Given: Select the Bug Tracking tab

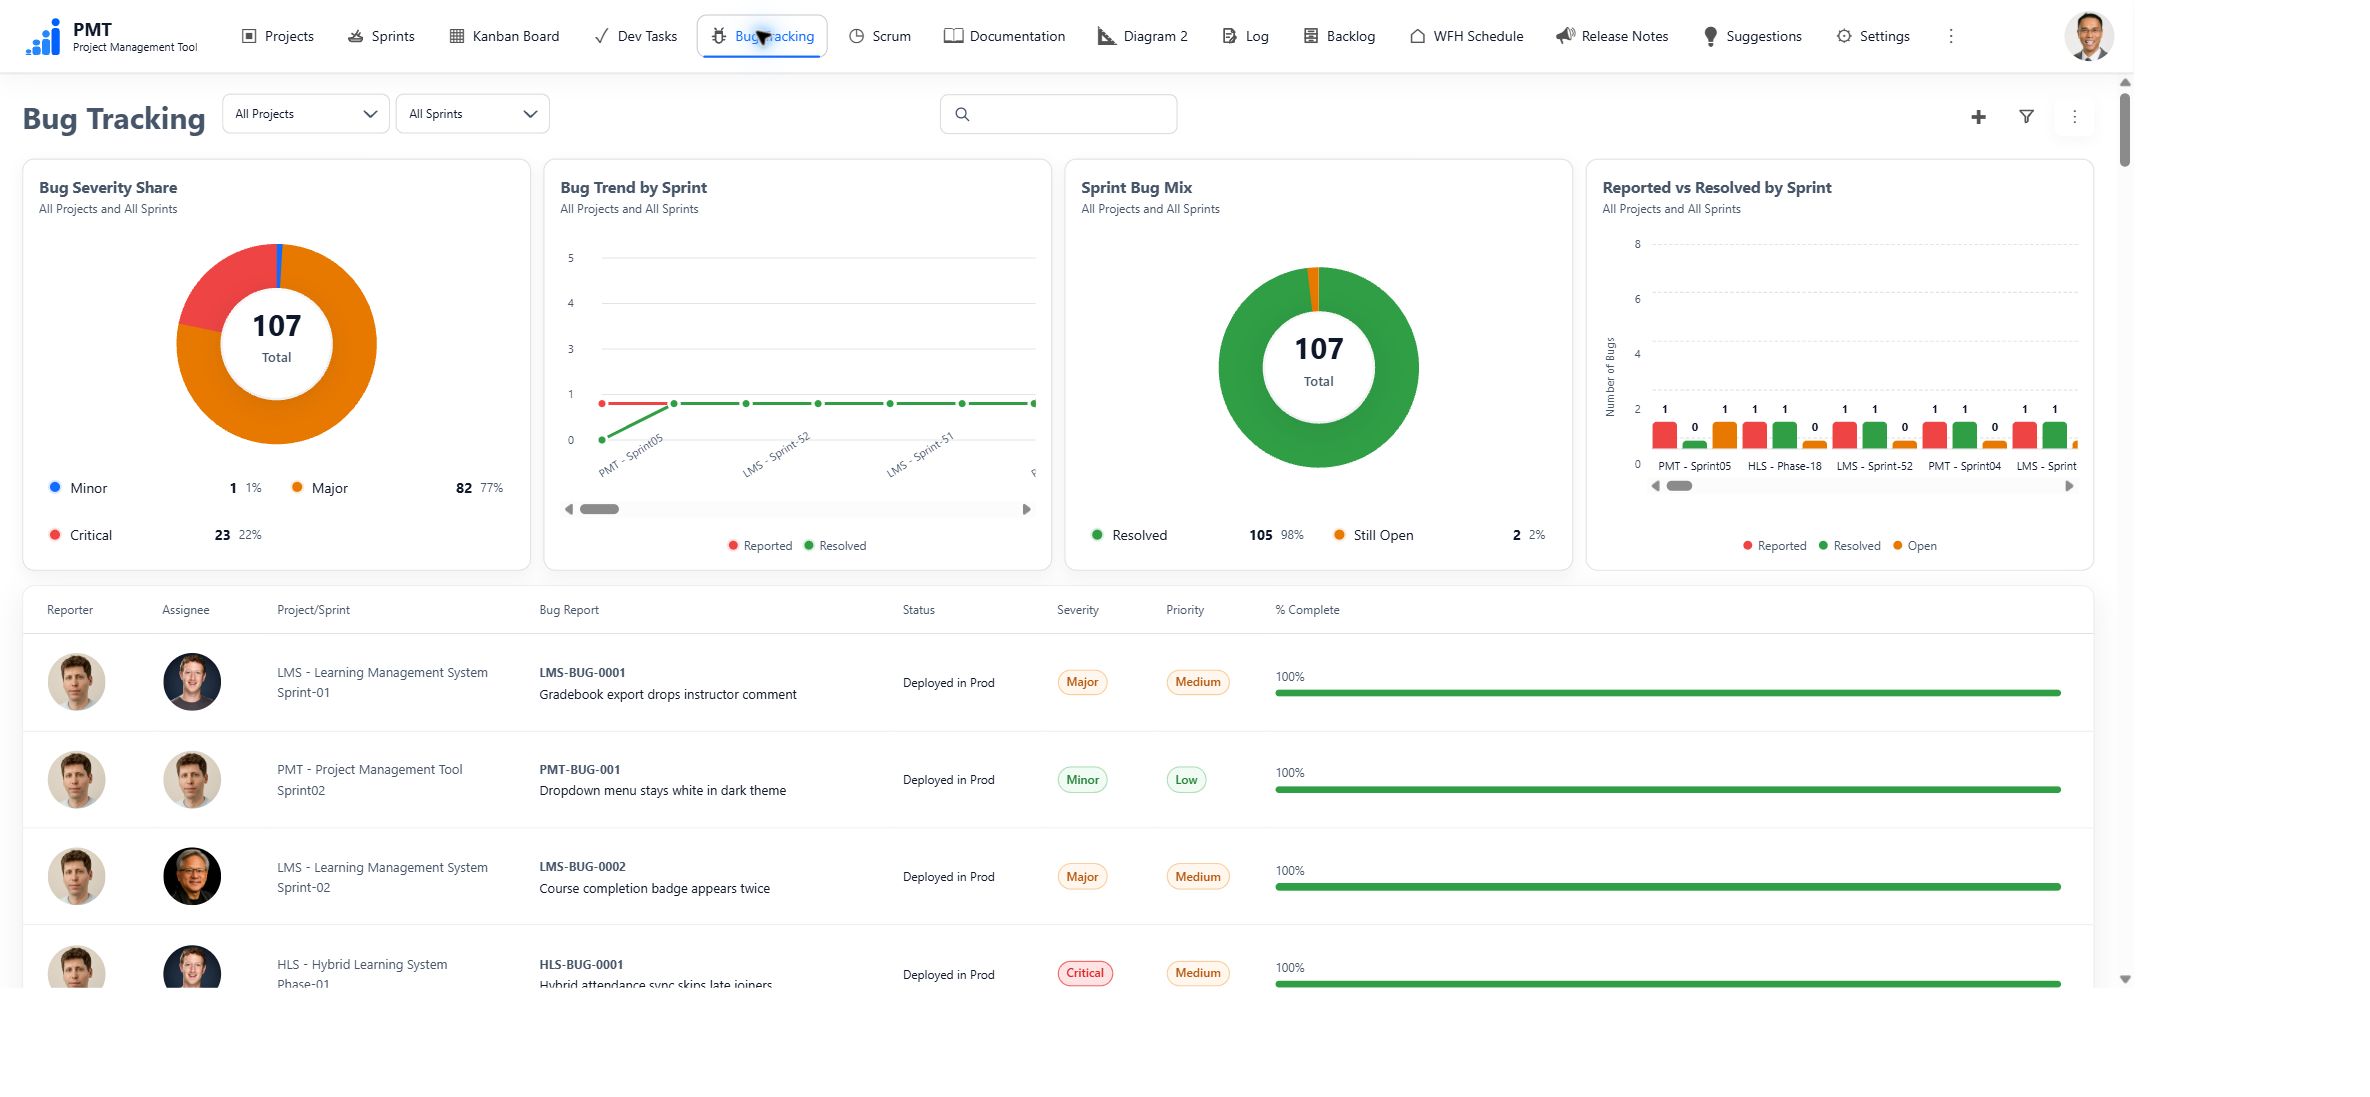Looking at the screenshot, I should (762, 36).
